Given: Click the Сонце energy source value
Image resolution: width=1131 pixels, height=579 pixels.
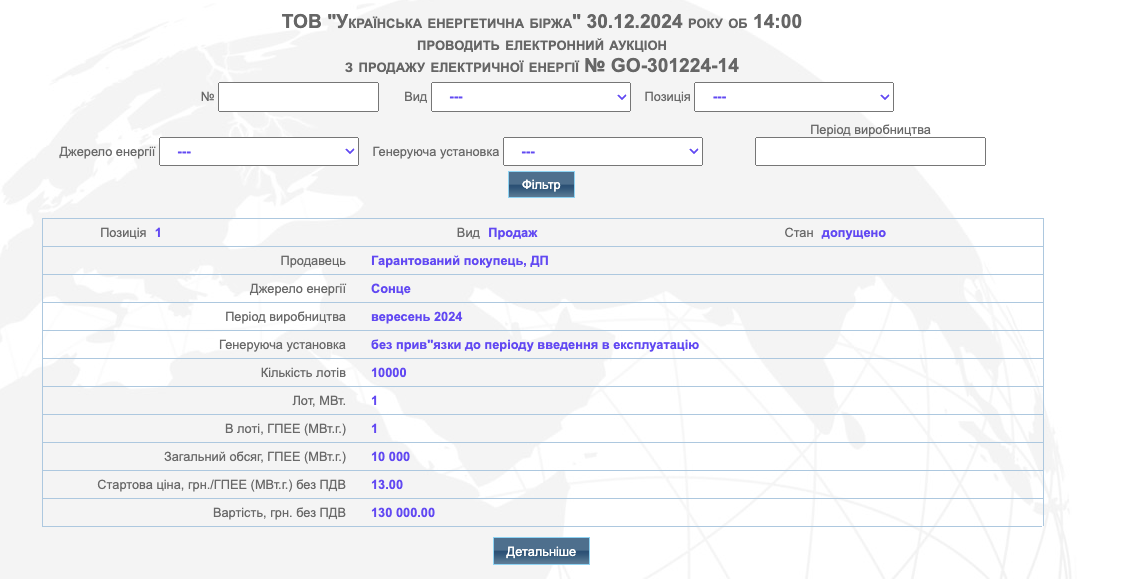Looking at the screenshot, I should click(x=391, y=288).
